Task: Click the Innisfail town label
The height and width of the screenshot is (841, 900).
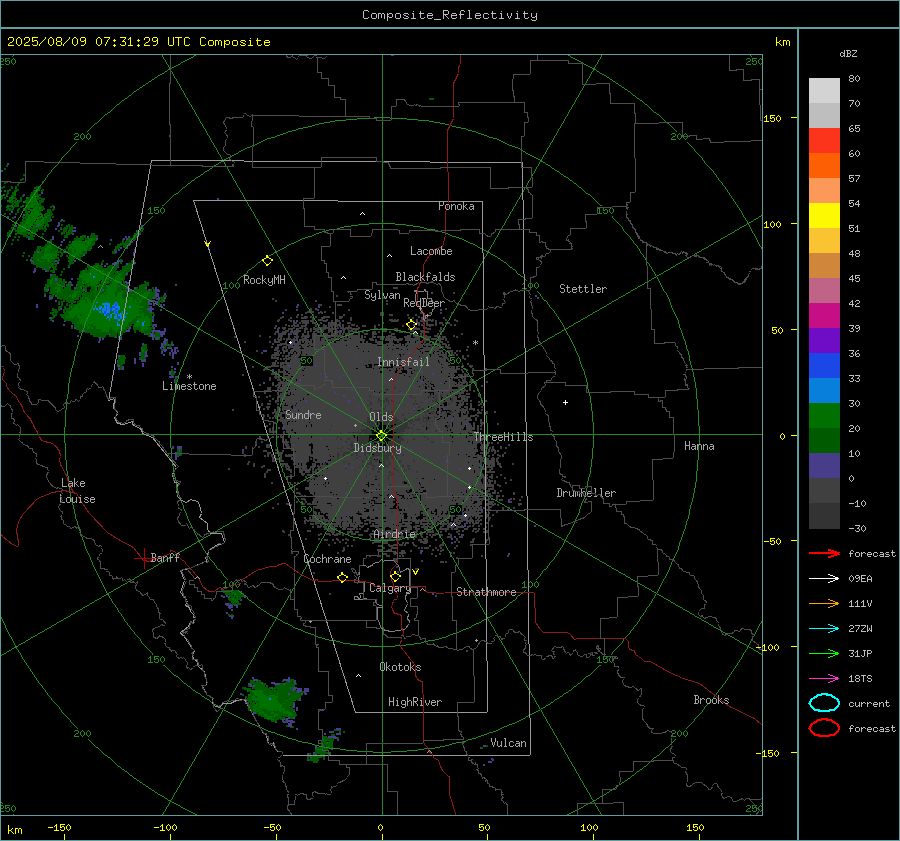Action: point(403,362)
